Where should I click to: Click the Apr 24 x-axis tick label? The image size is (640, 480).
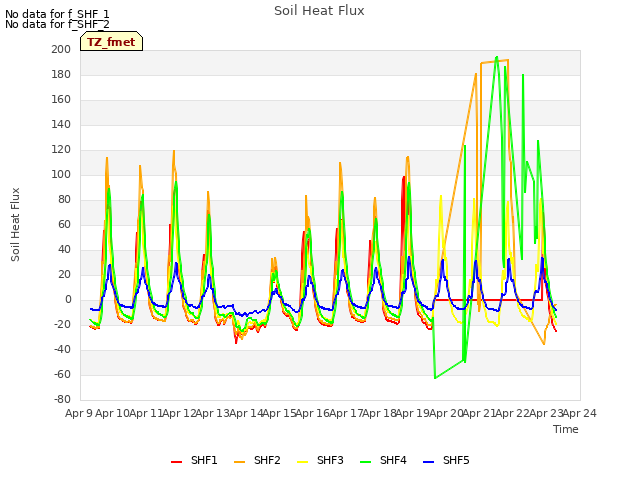click(x=580, y=413)
